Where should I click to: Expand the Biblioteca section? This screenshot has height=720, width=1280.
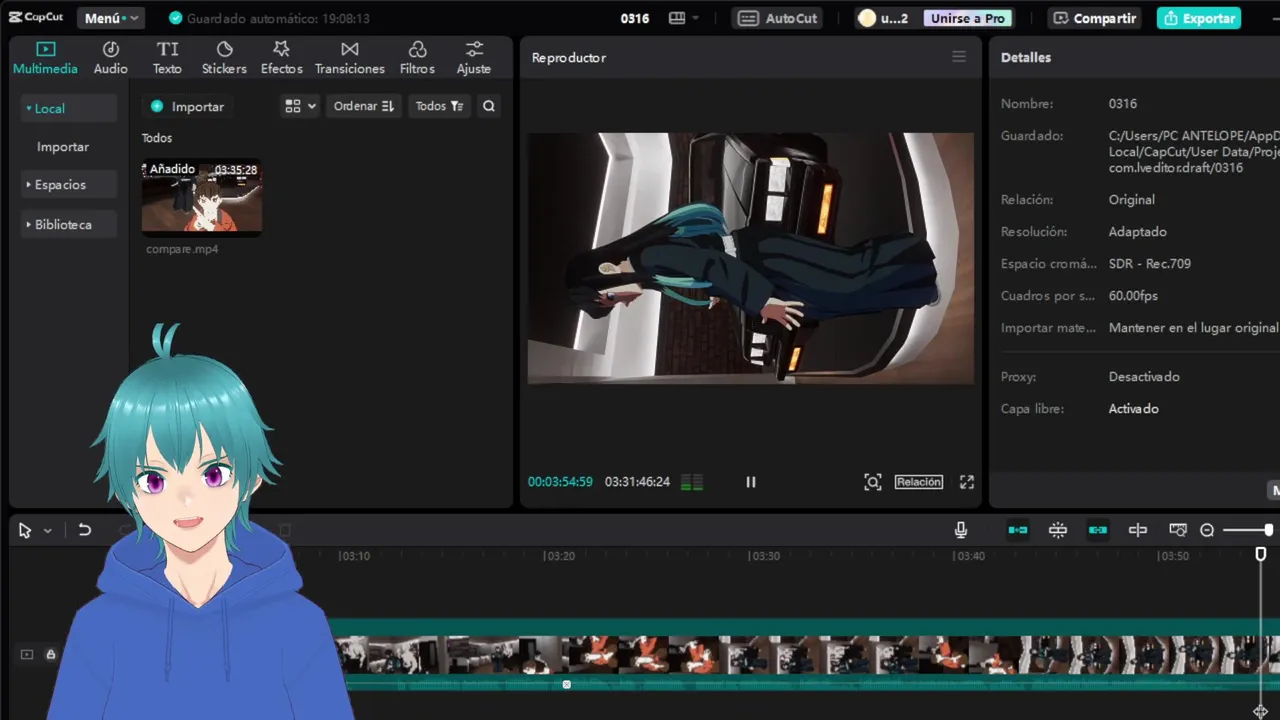[68, 225]
